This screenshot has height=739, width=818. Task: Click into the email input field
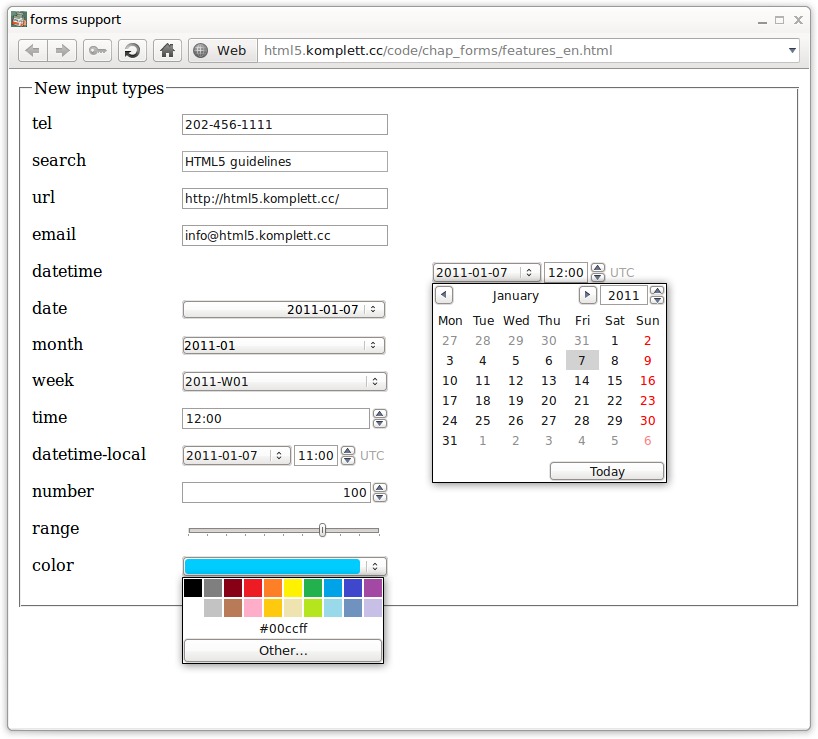[x=284, y=236]
